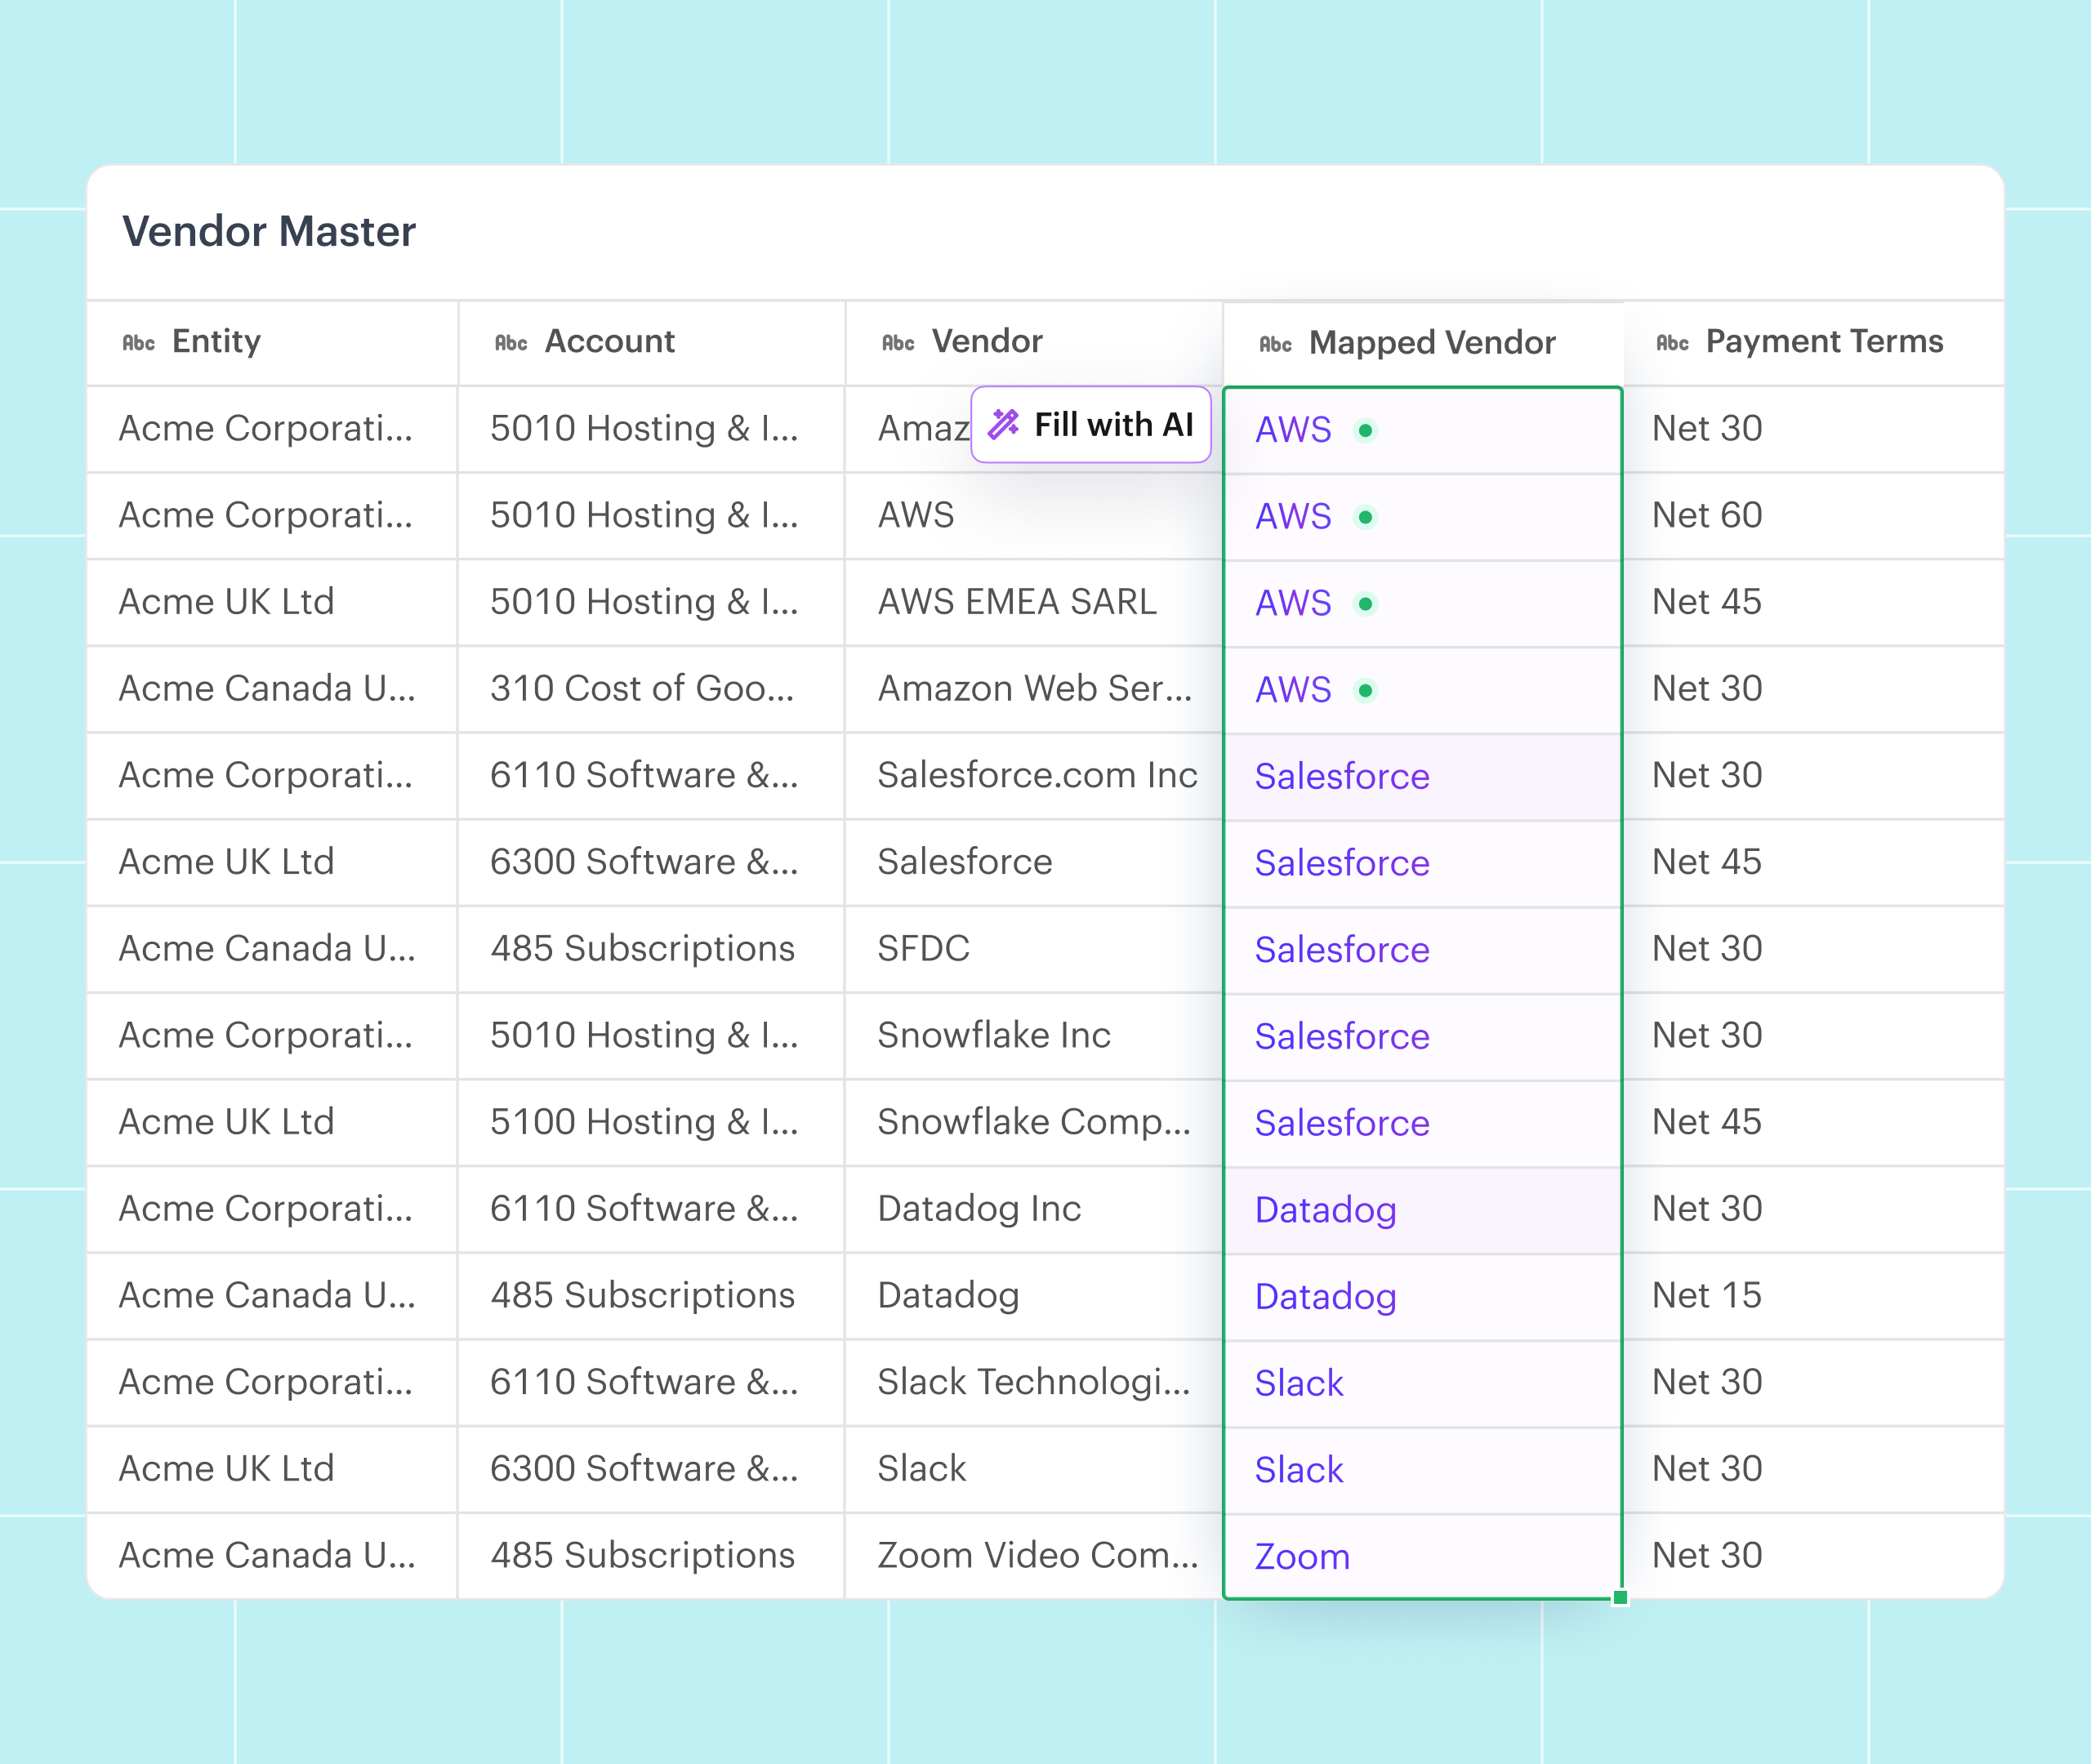This screenshot has height=1764, width=2091.
Task: Click mapped Salesforce cell in Snowflake Inc row
Action: pos(1423,1037)
